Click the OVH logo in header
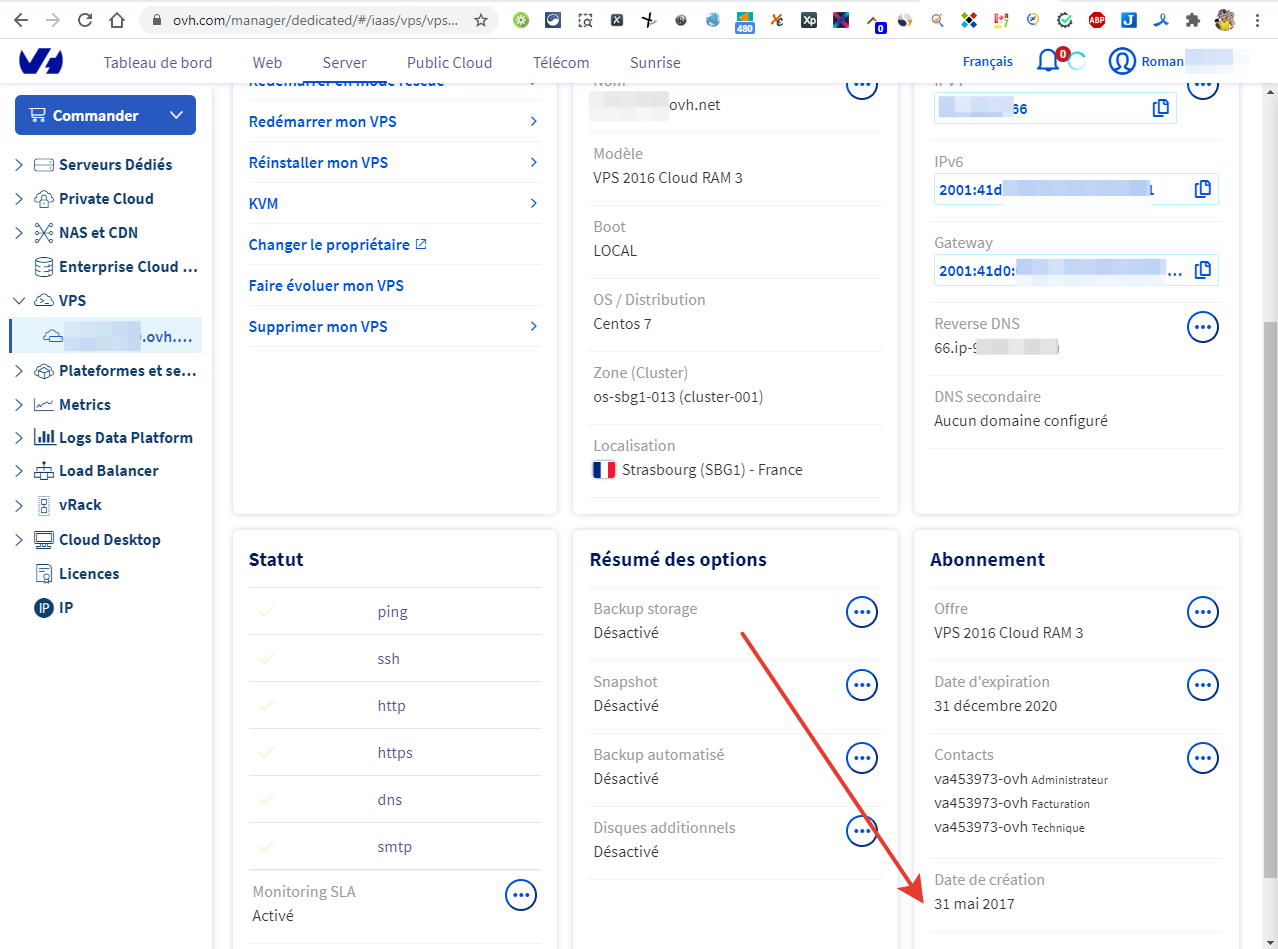 (x=41, y=62)
